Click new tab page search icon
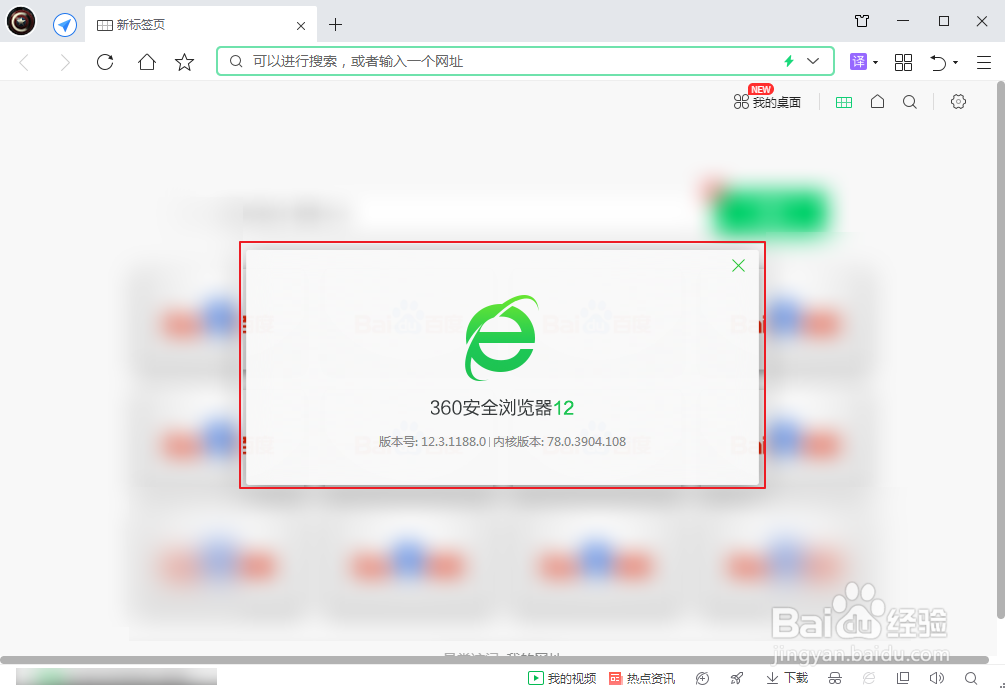The height and width of the screenshot is (689, 1005). 909,102
